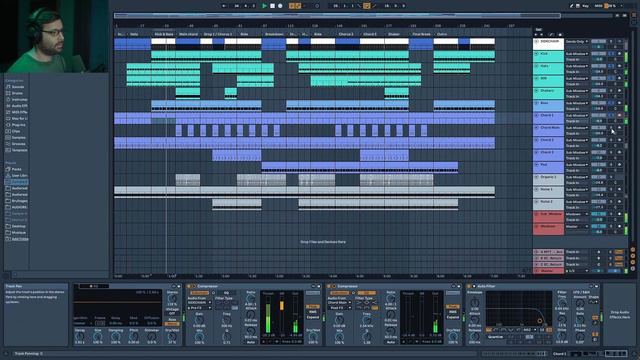Enable the MIDI map mode button
Screen dimensions: 640x360
(x=598, y=6)
